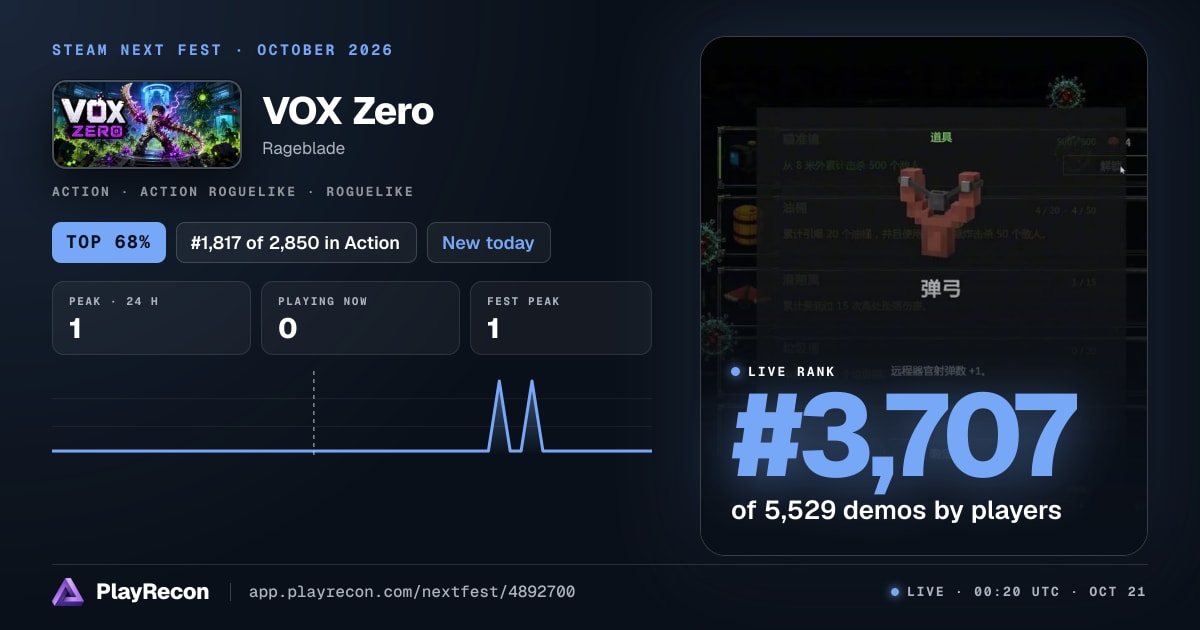Click the #1,817 of 2,850 in Action badge
The image size is (1200, 630).
coord(296,242)
